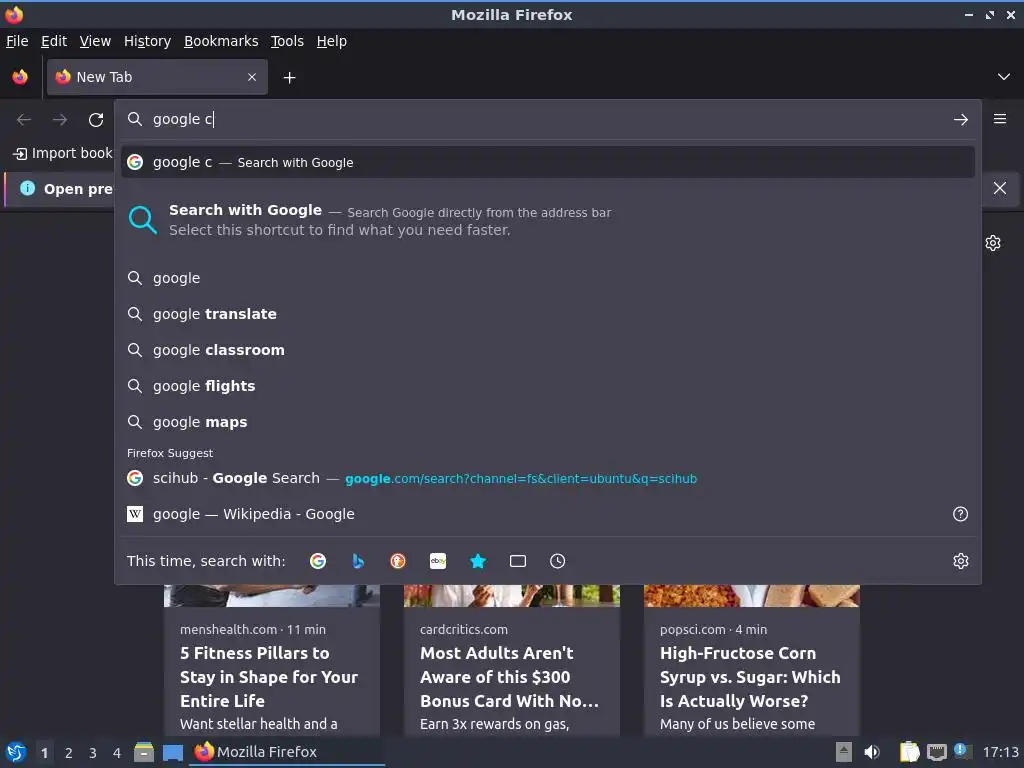The width and height of the screenshot is (1024, 768).
Task: Open the Bookmarks menu
Action: [x=221, y=41]
